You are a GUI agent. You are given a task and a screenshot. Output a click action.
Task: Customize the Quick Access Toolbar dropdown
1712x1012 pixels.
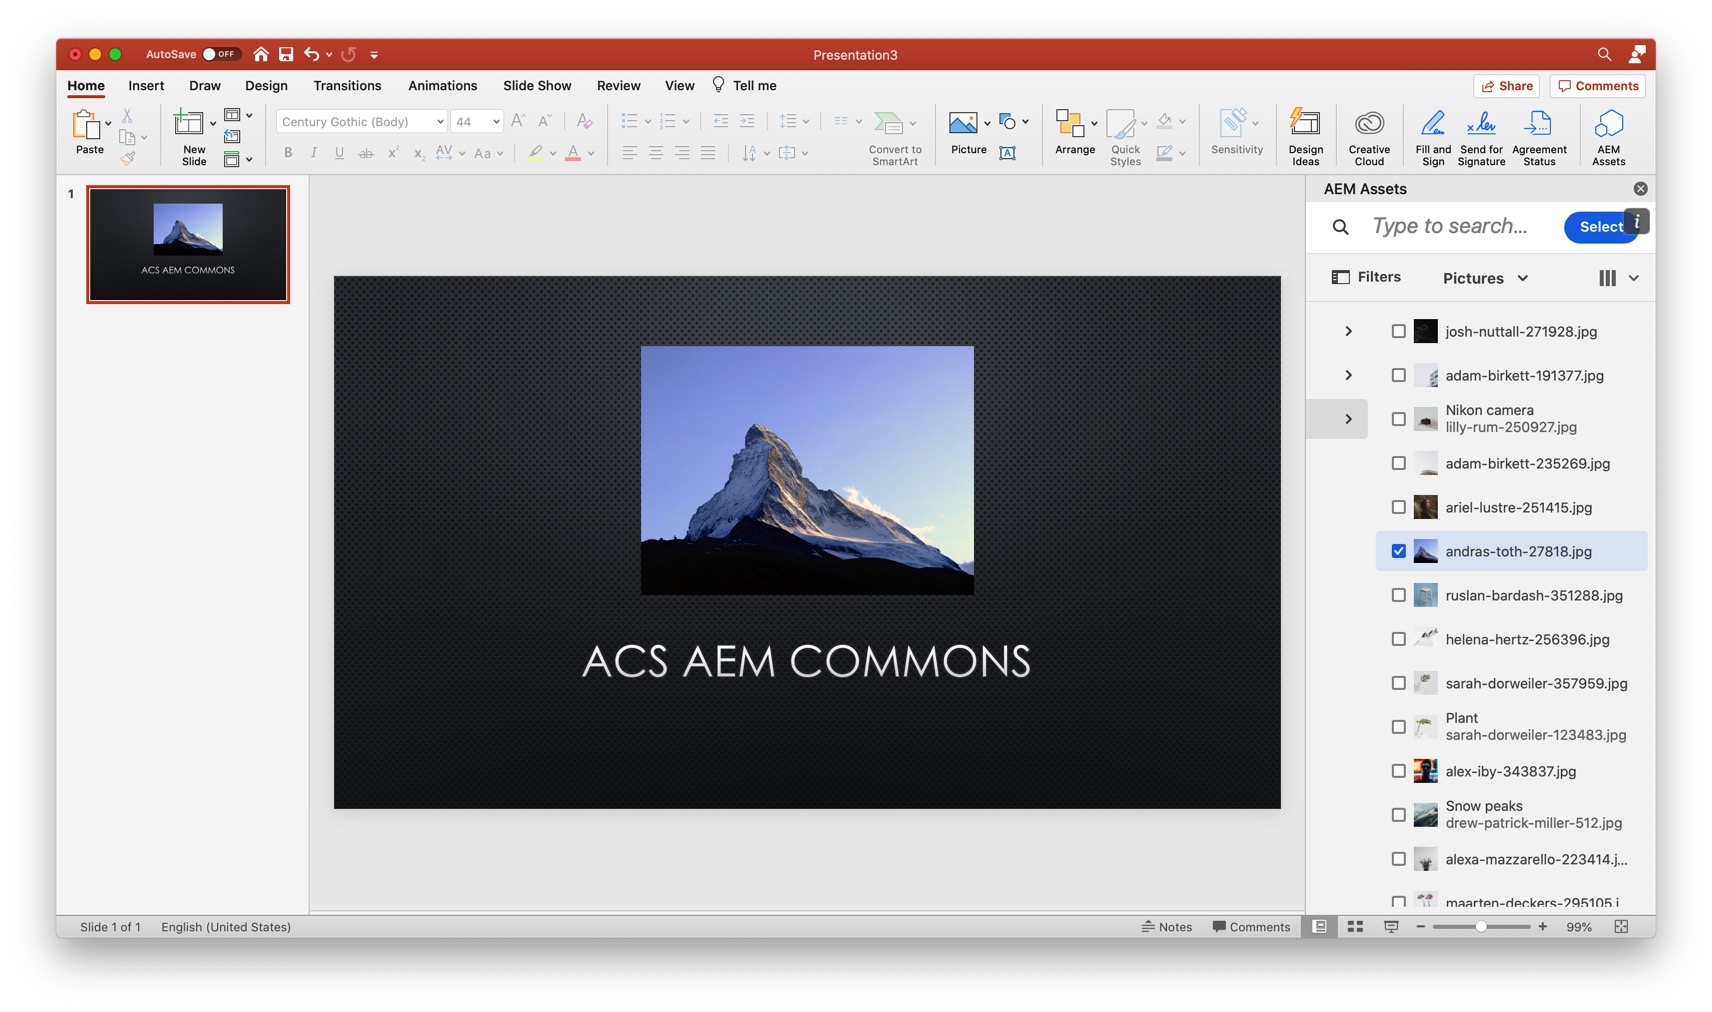374,54
